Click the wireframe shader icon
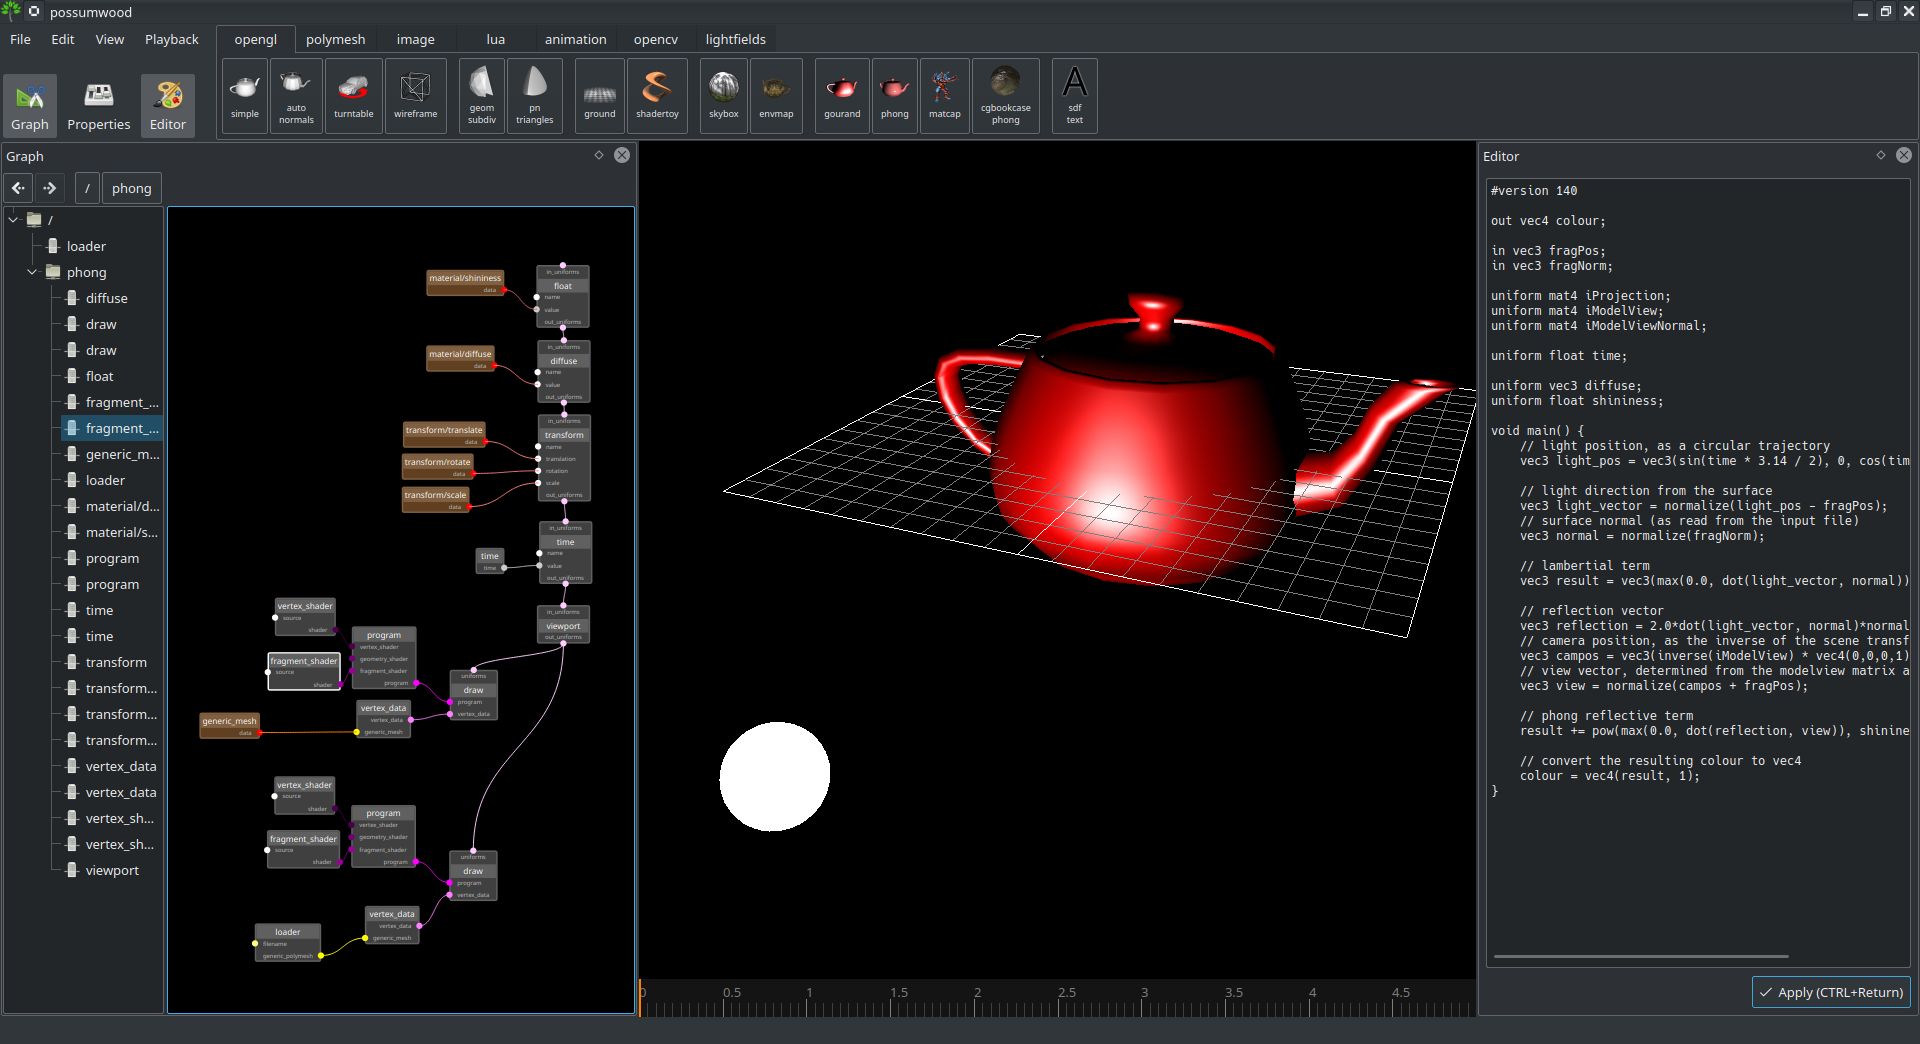 coord(415,96)
